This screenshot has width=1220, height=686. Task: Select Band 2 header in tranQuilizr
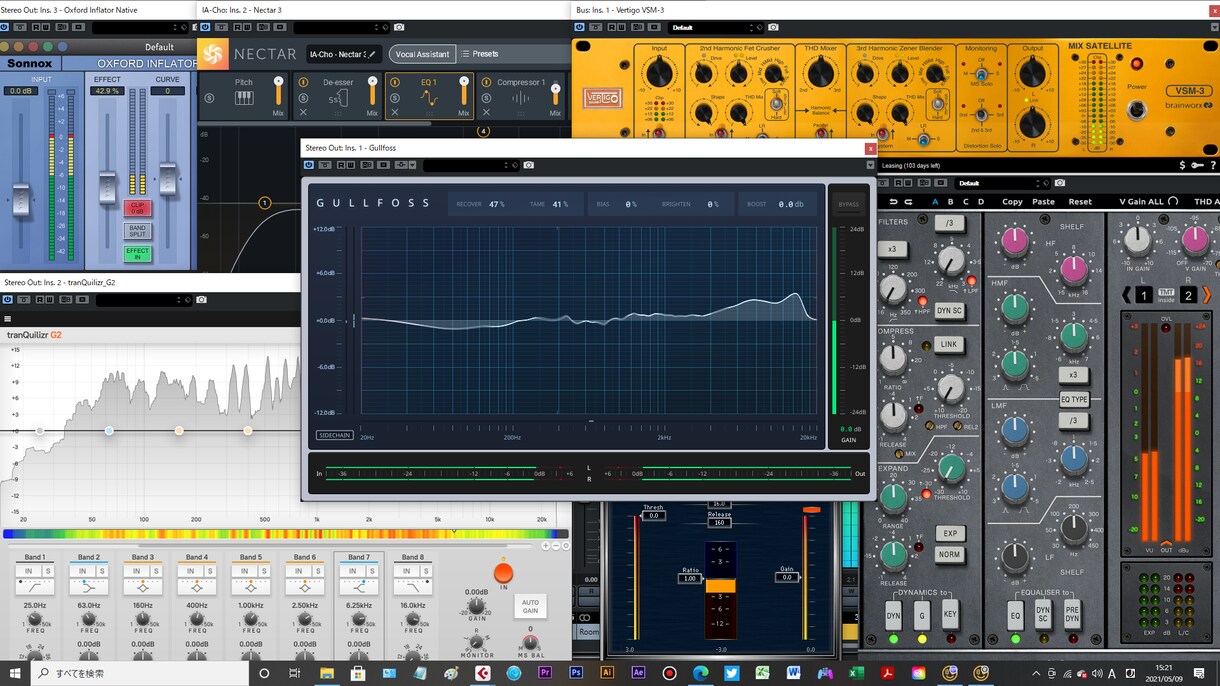pyautogui.click(x=89, y=557)
